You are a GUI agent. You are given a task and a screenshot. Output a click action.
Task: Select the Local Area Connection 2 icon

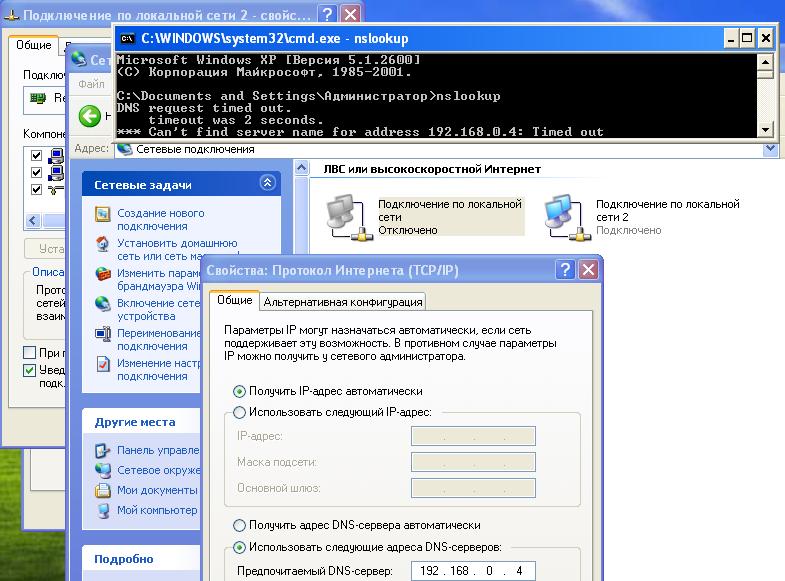pos(567,217)
